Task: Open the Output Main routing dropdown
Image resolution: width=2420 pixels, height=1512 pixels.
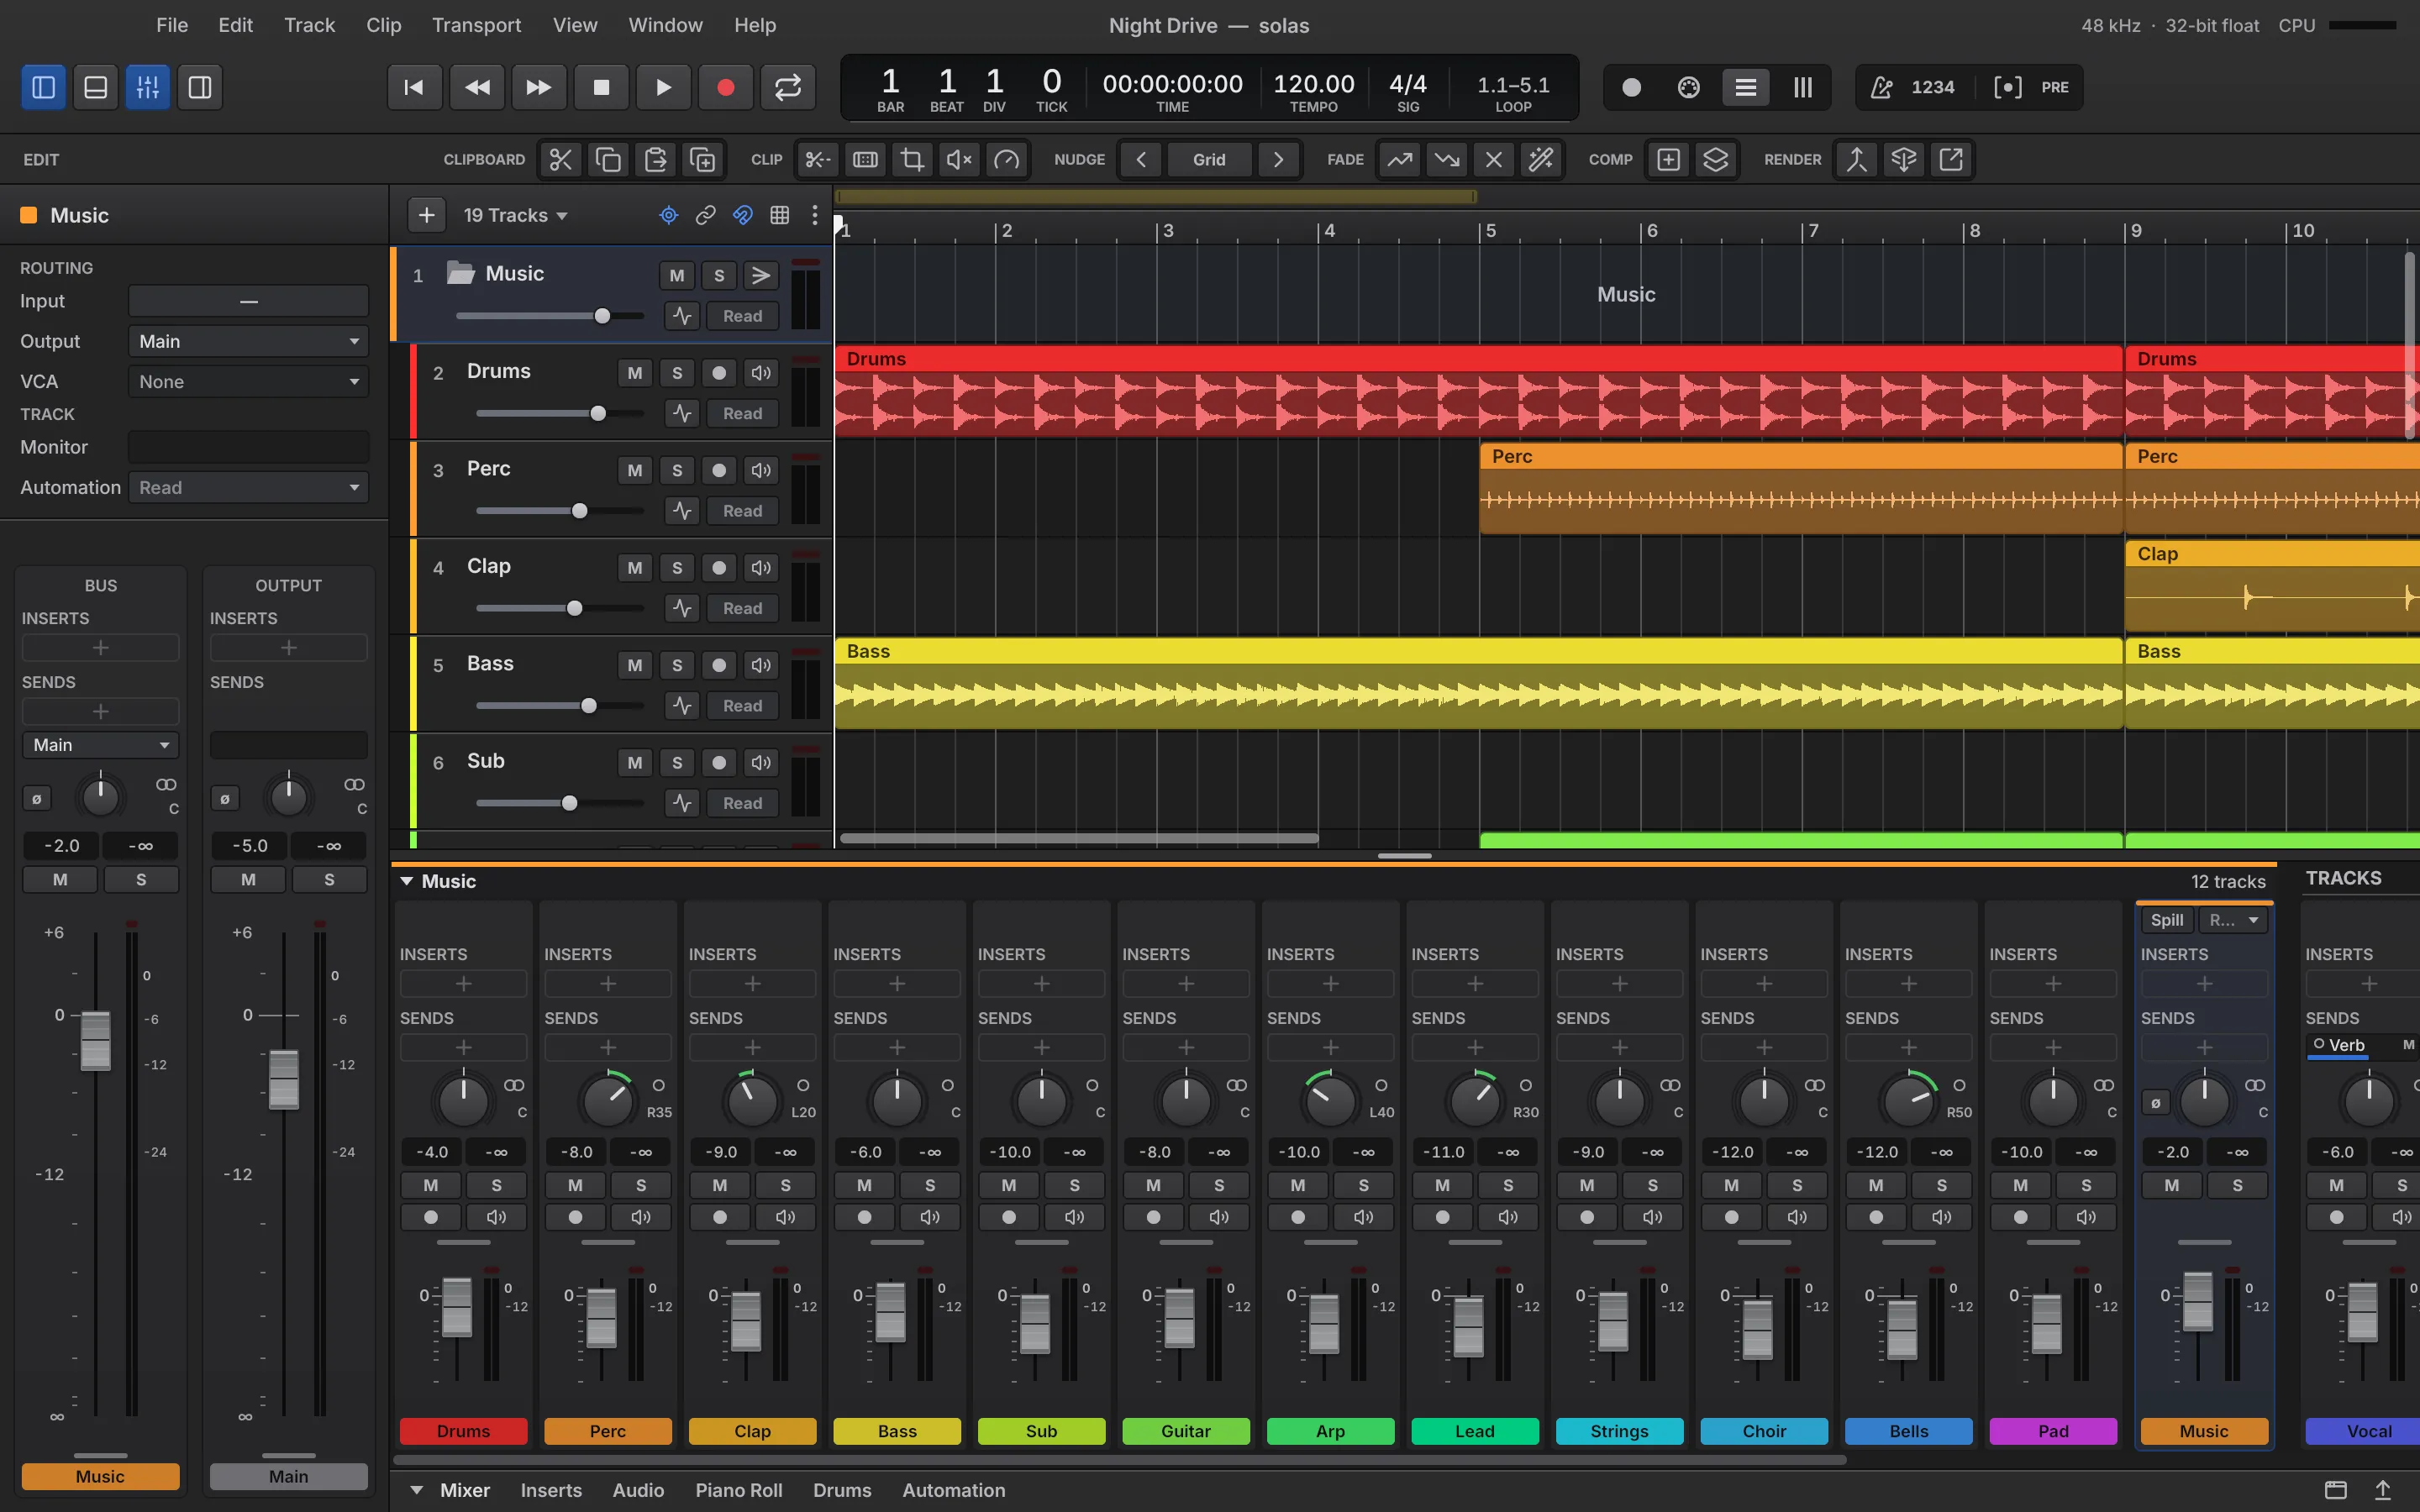Action: pos(248,341)
